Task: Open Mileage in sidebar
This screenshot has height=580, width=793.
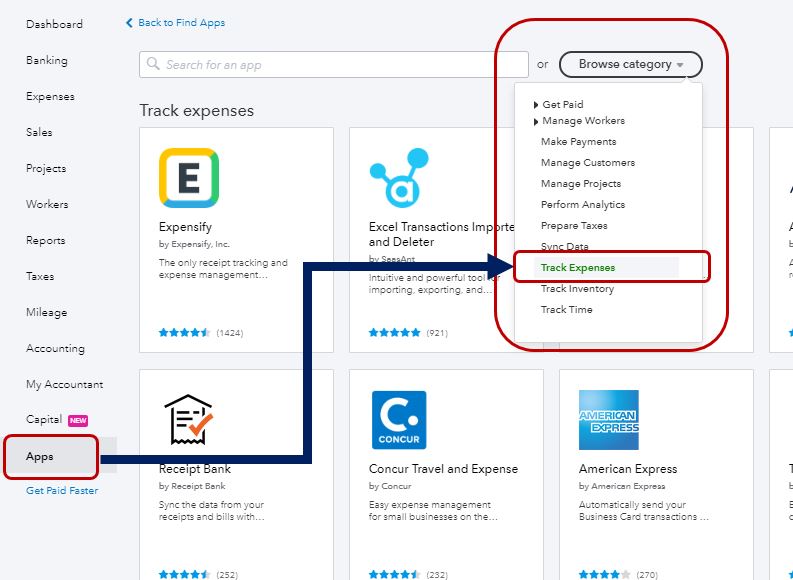Action: [47, 313]
